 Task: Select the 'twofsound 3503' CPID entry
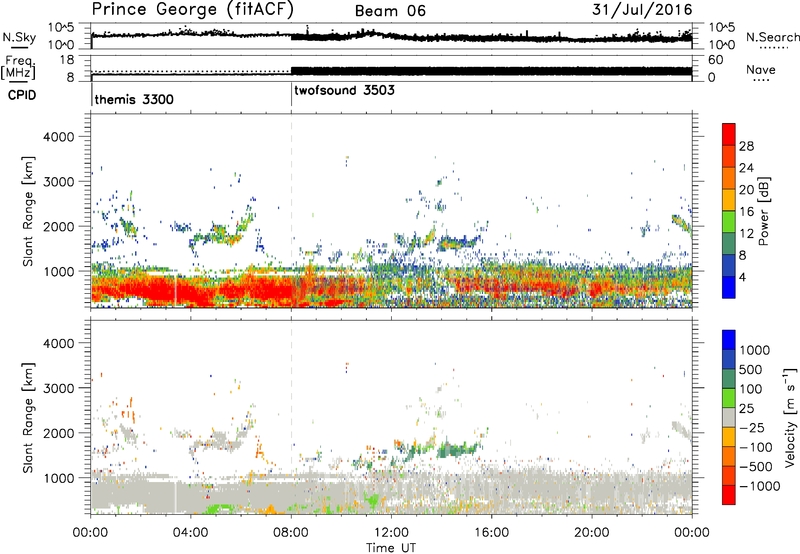[x=344, y=90]
